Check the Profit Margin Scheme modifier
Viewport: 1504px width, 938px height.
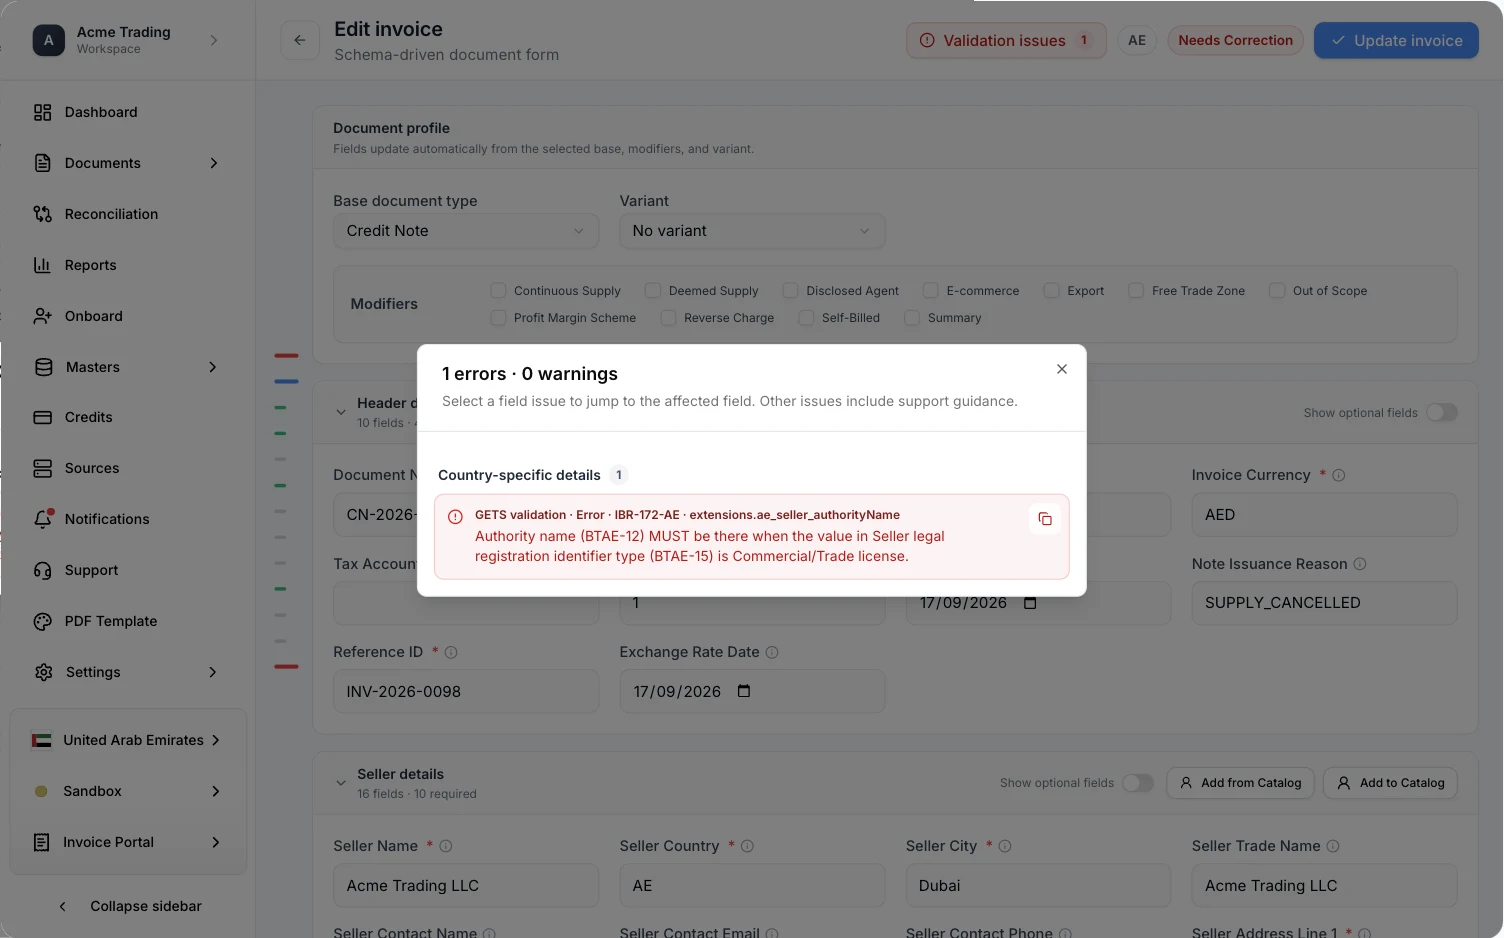pos(498,317)
